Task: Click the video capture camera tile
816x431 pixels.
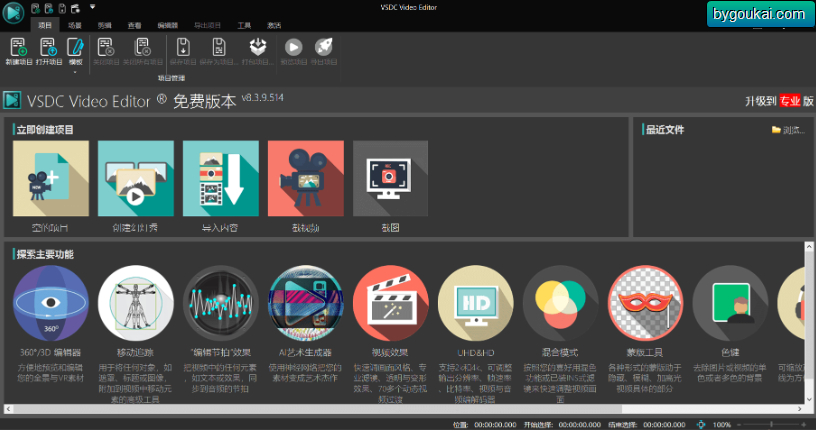Action: pos(305,179)
